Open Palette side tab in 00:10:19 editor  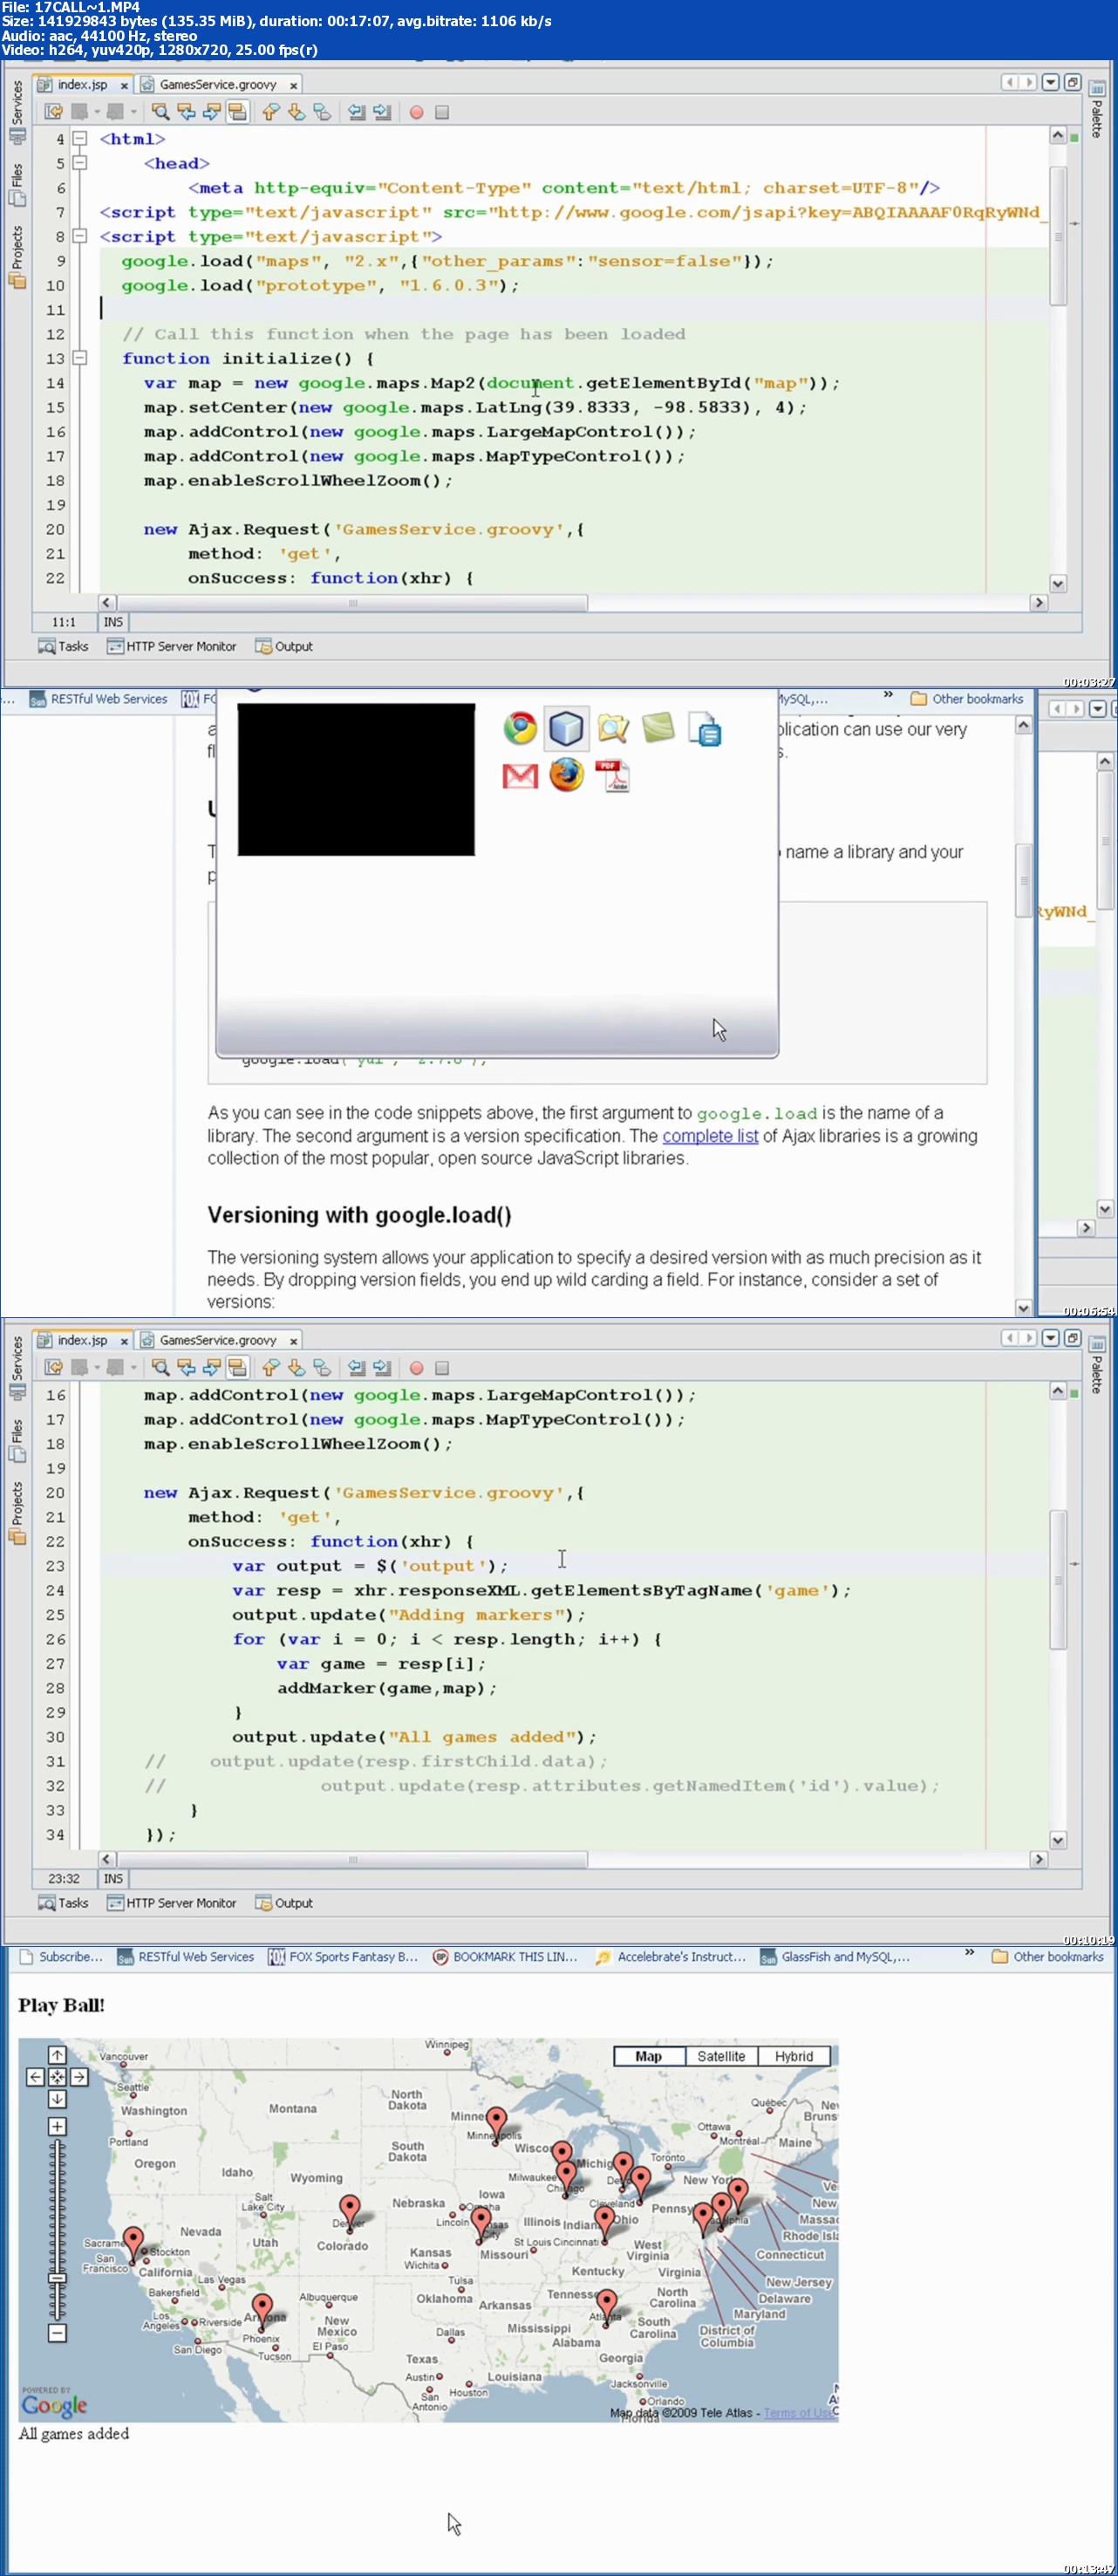point(1096,1366)
